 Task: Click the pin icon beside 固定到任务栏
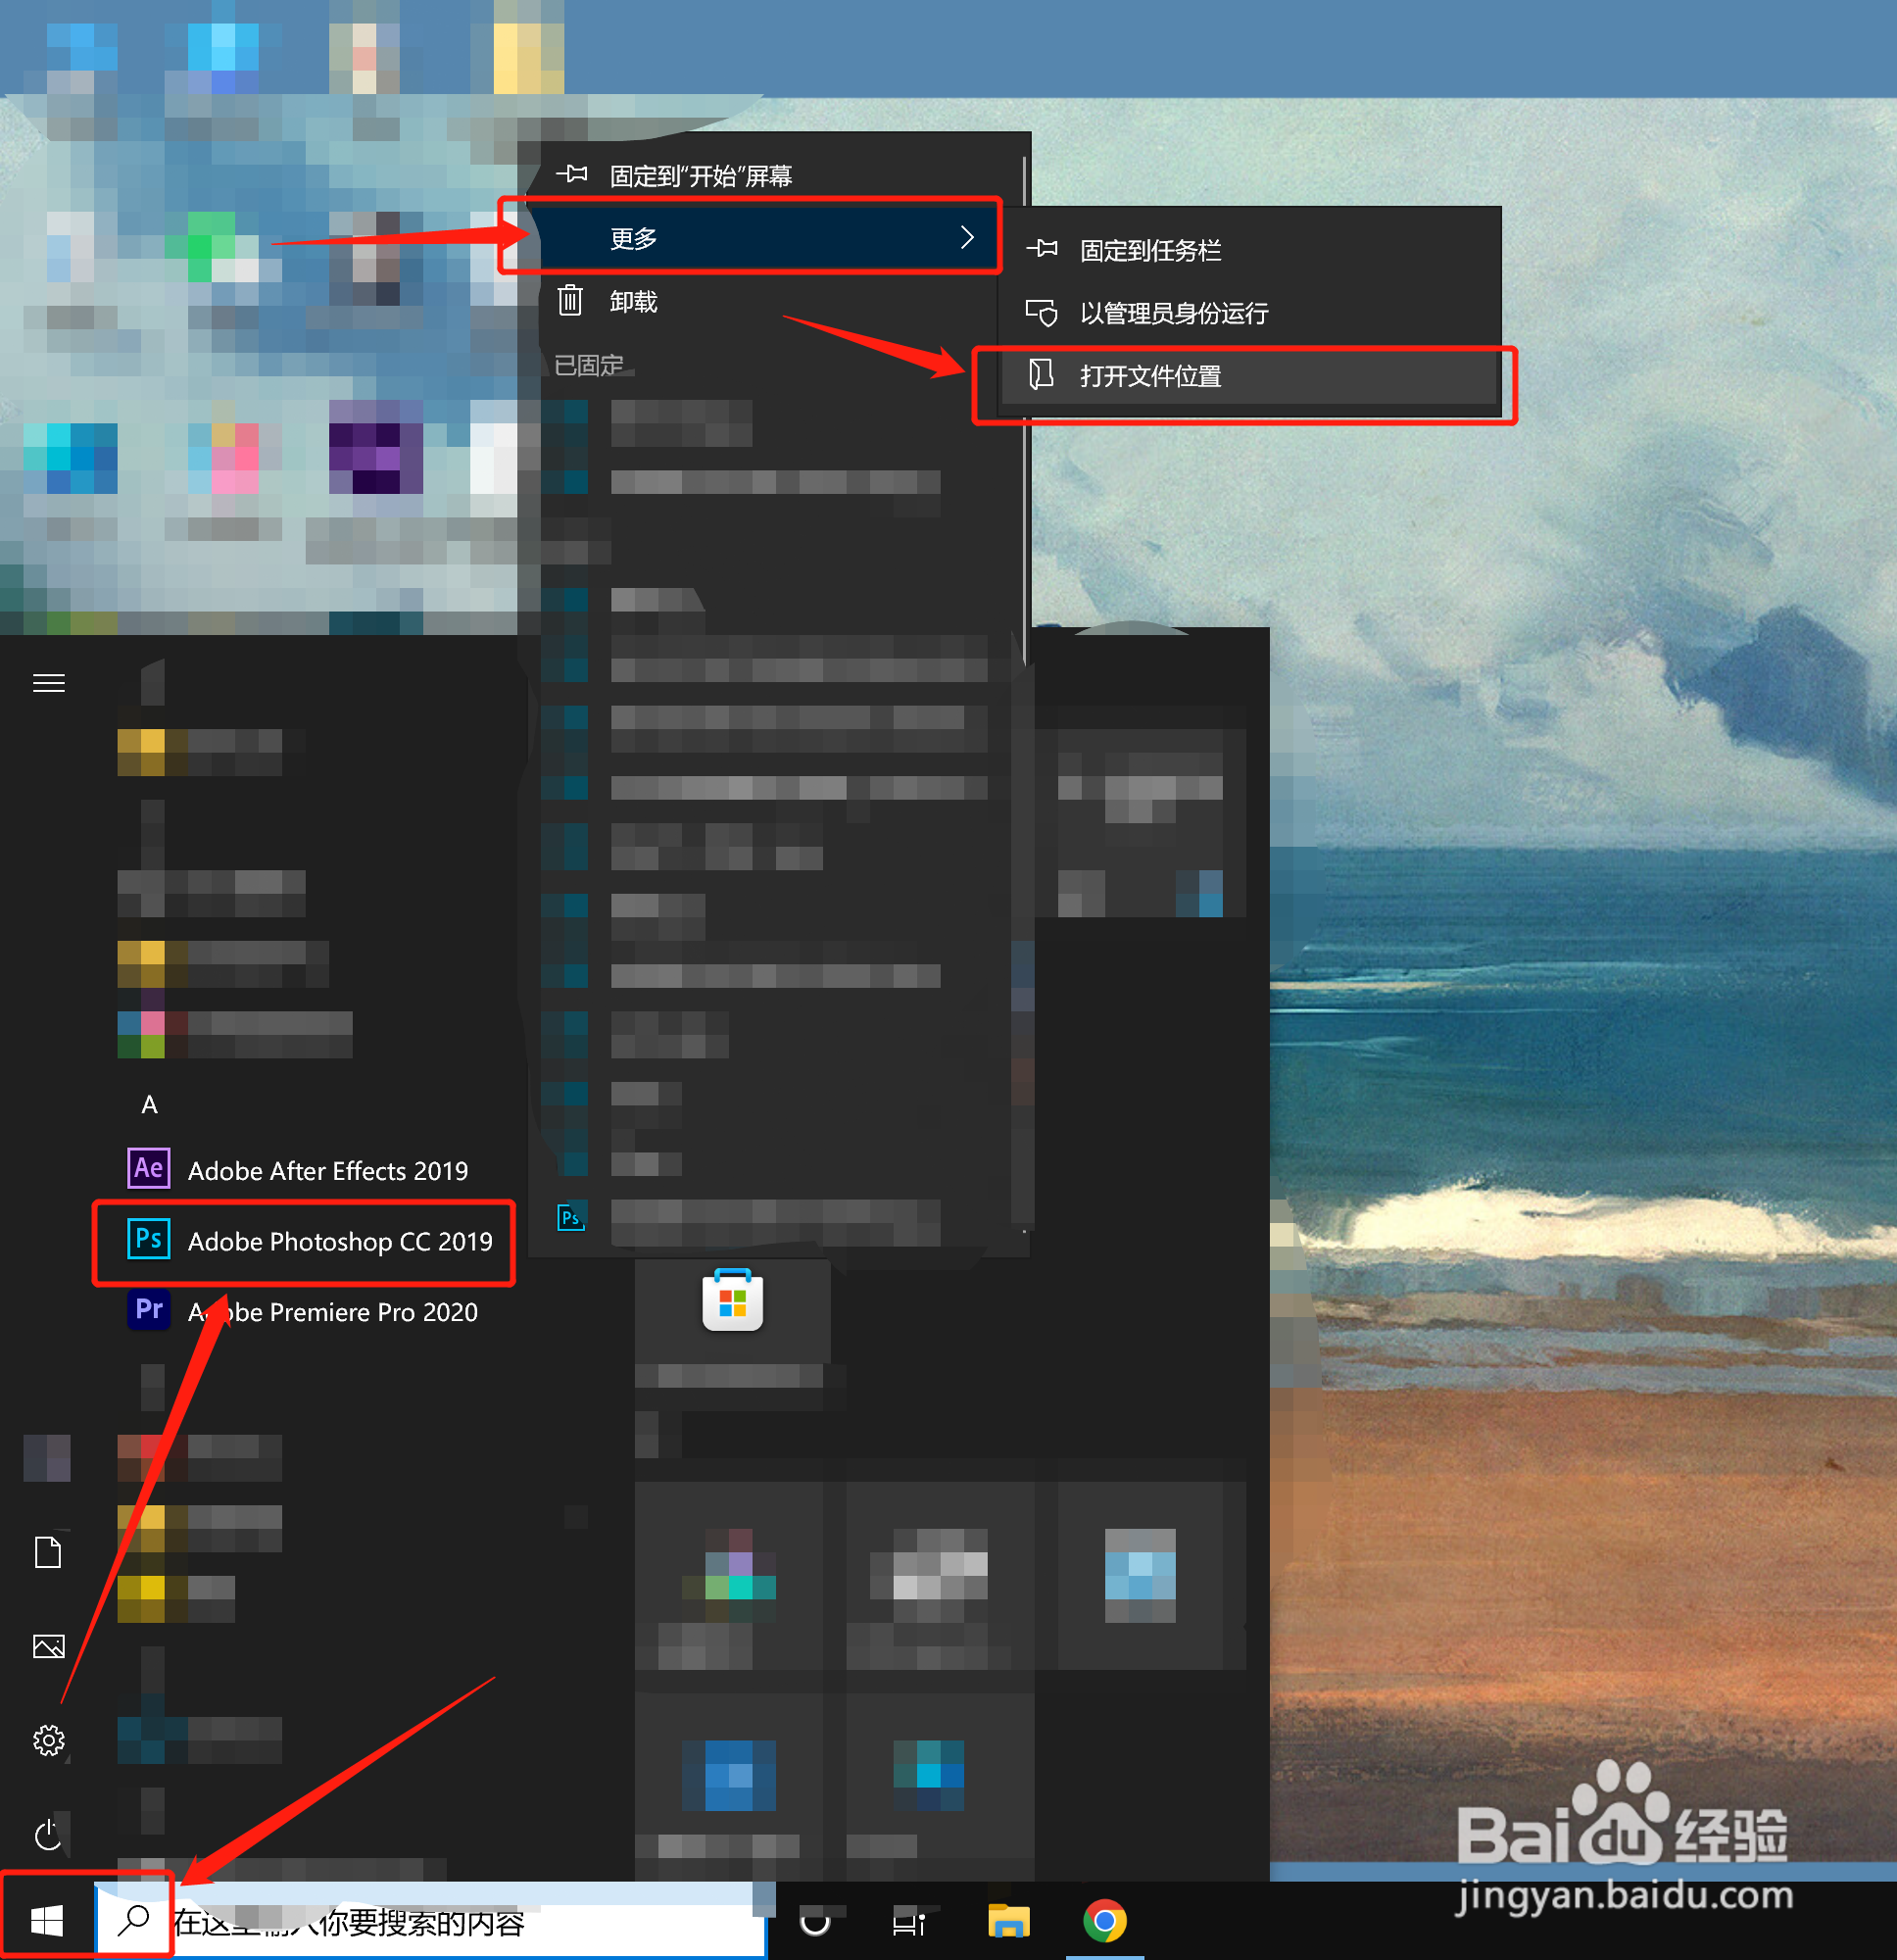tap(1041, 248)
